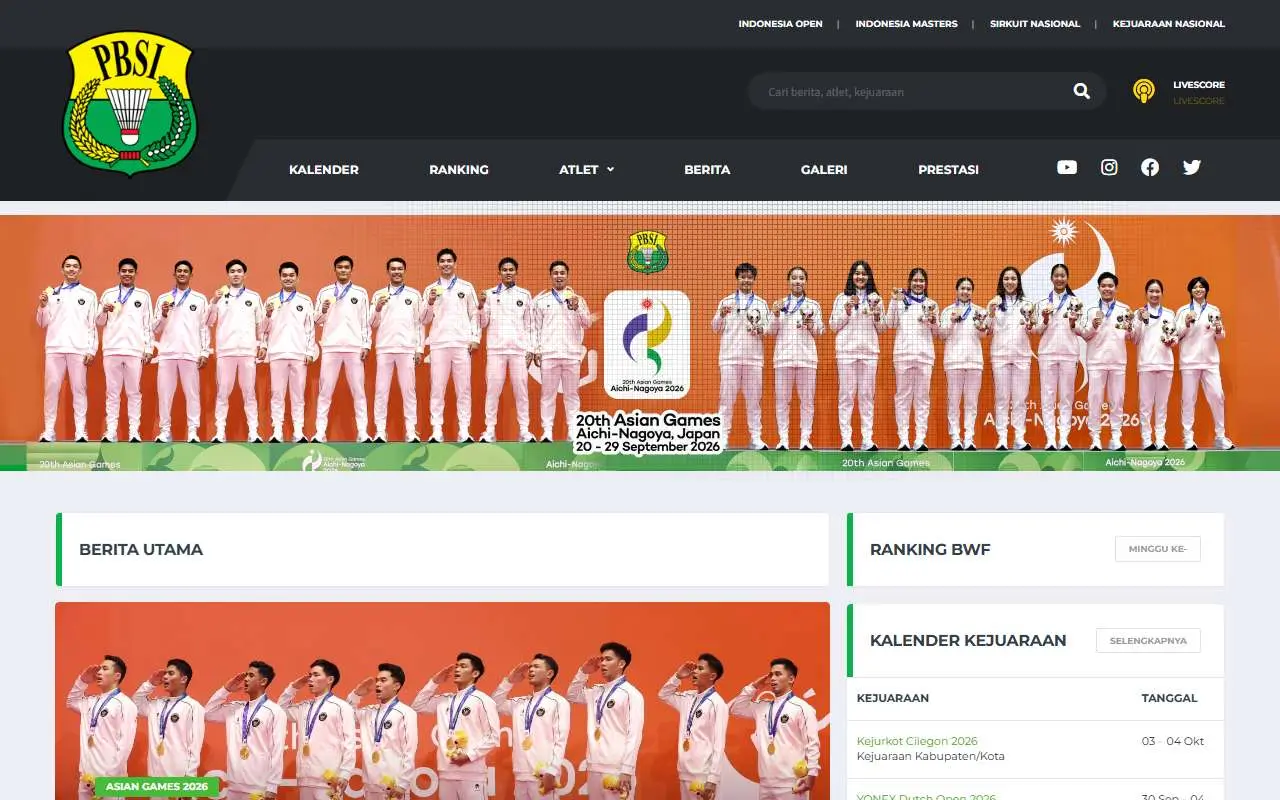1280x800 pixels.
Task: Click the MINGGU KE- button
Action: [1158, 549]
